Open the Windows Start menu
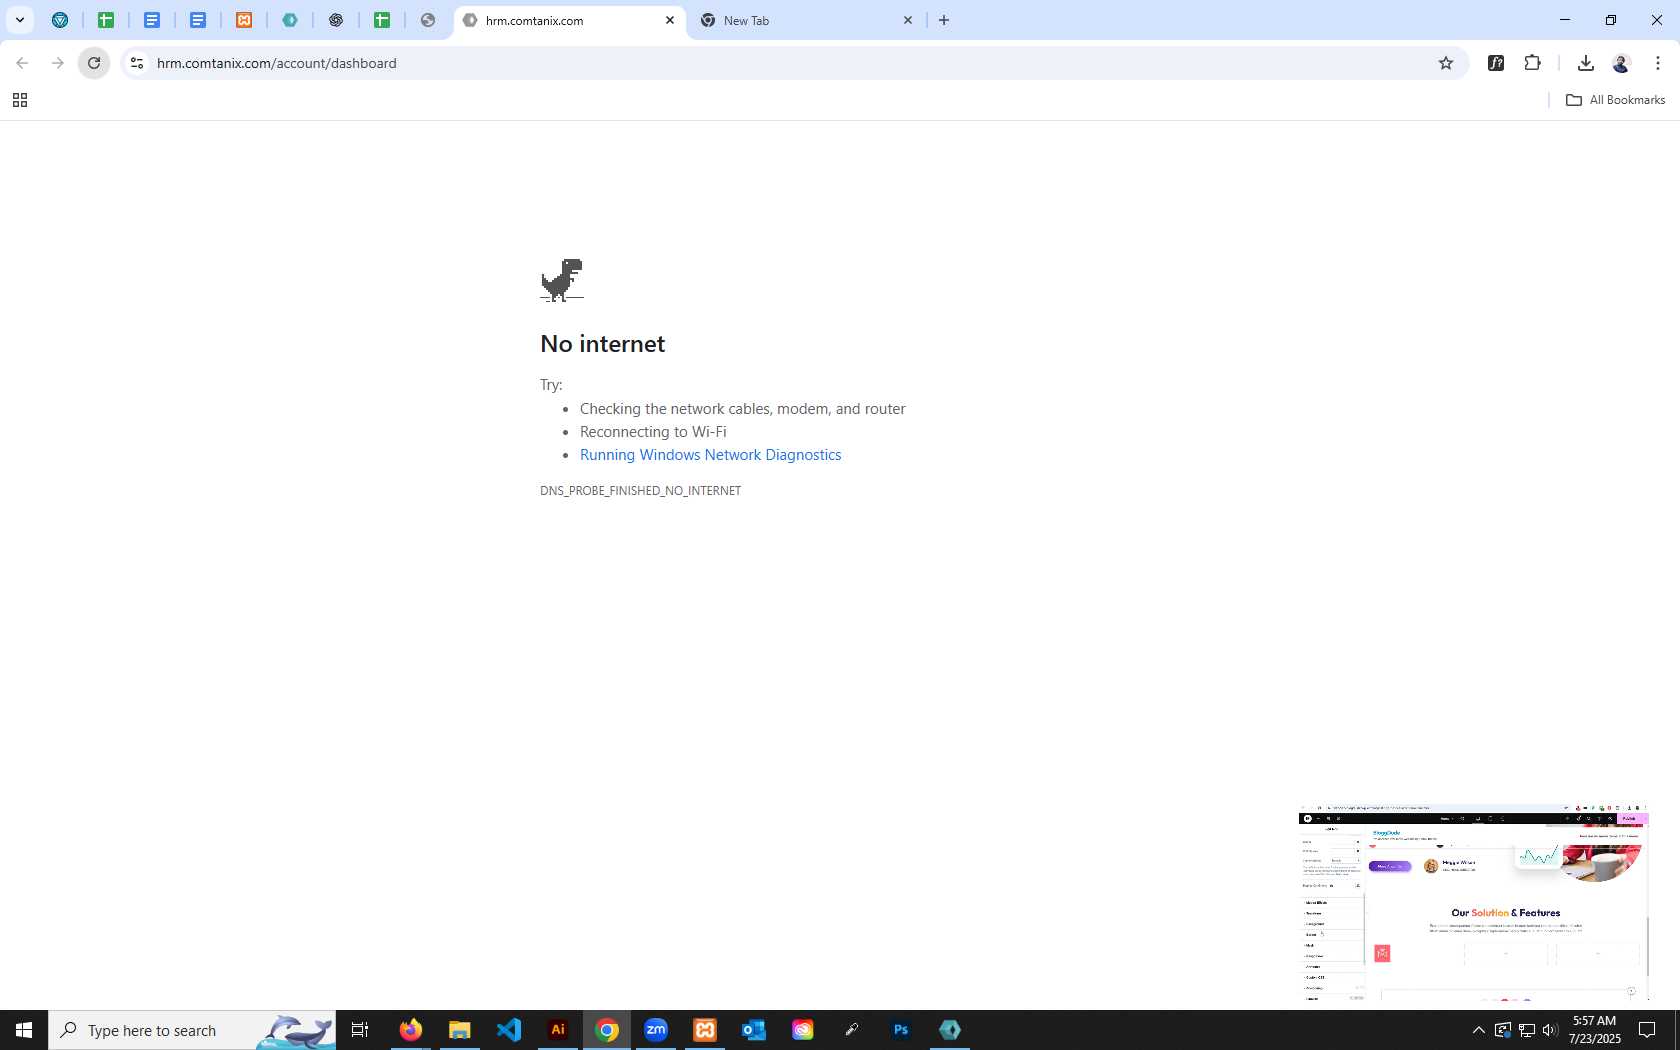1680x1050 pixels. pyautogui.click(x=24, y=1030)
